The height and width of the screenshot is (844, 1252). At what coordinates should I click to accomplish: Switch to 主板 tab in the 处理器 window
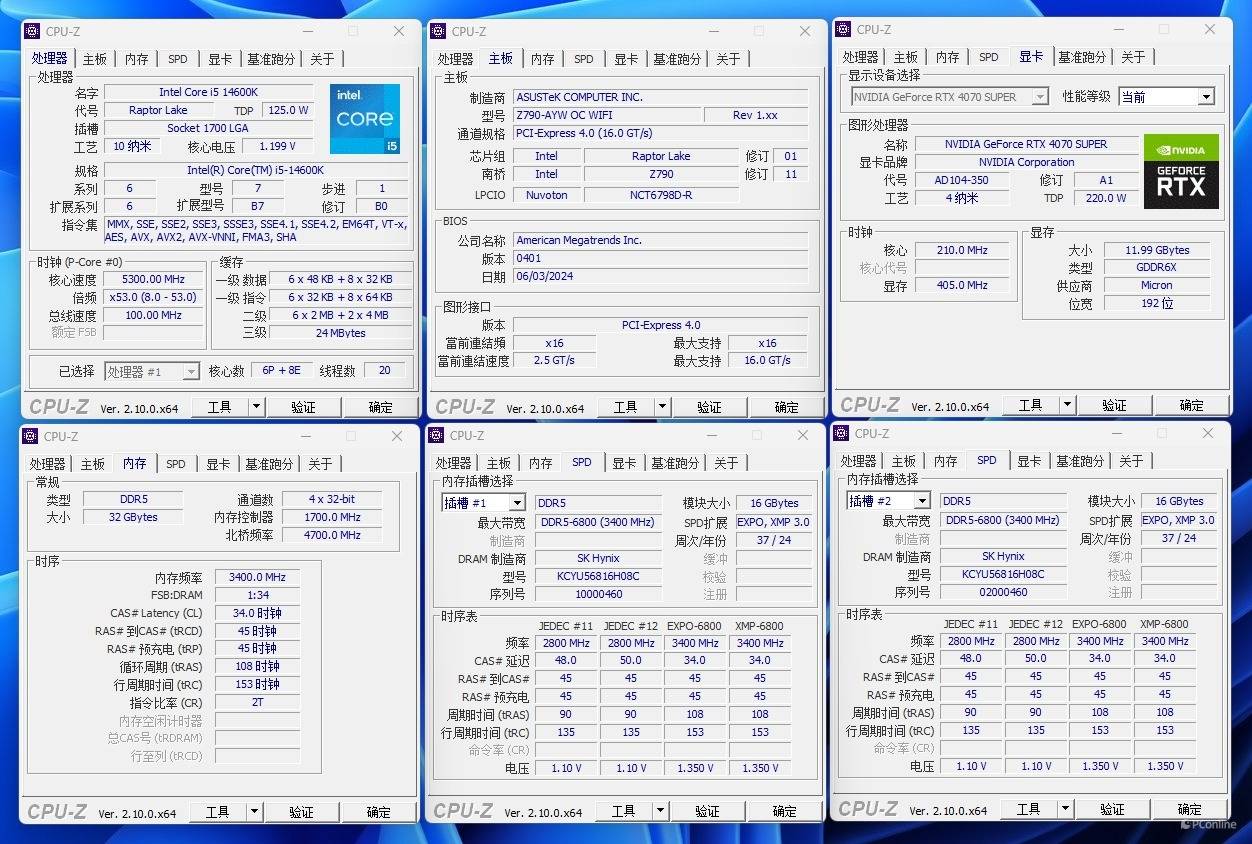pos(94,59)
